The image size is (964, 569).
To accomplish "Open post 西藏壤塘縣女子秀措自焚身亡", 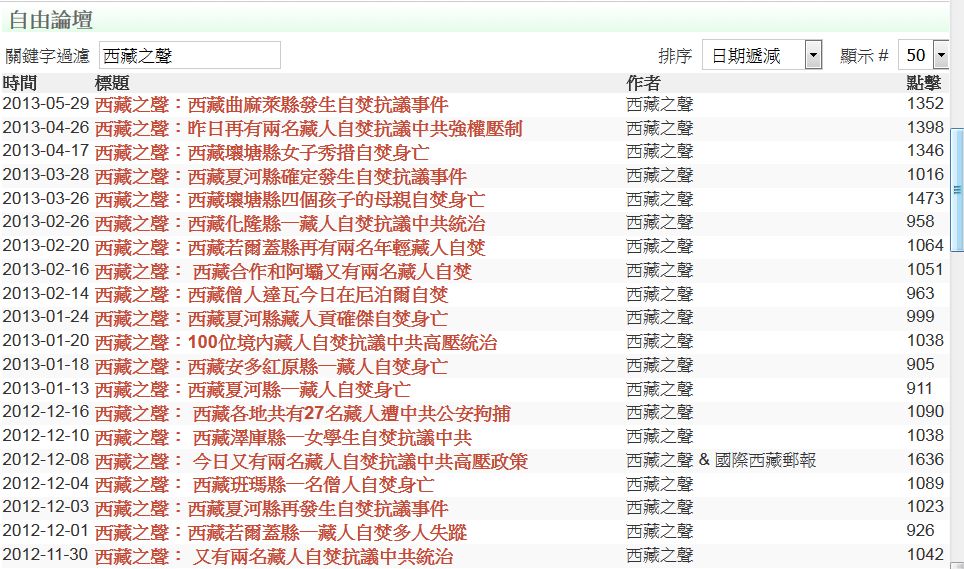I will coord(262,152).
